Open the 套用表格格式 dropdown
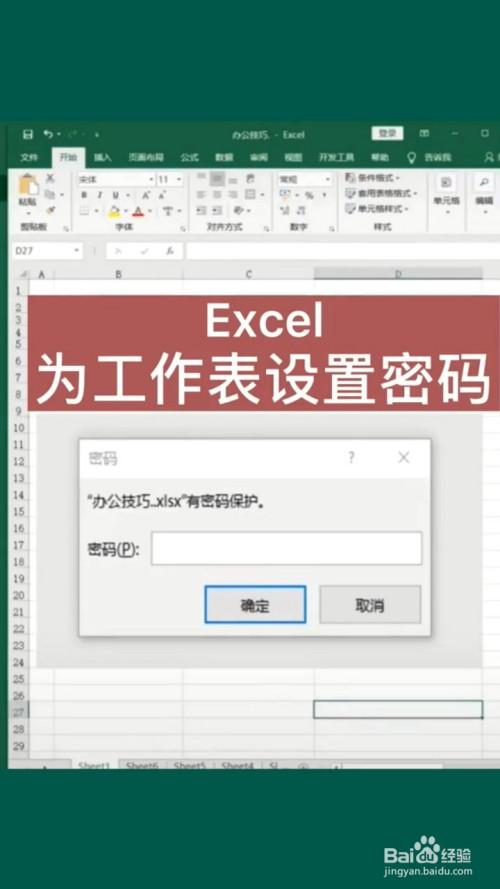The image size is (500, 889). pyautogui.click(x=381, y=193)
